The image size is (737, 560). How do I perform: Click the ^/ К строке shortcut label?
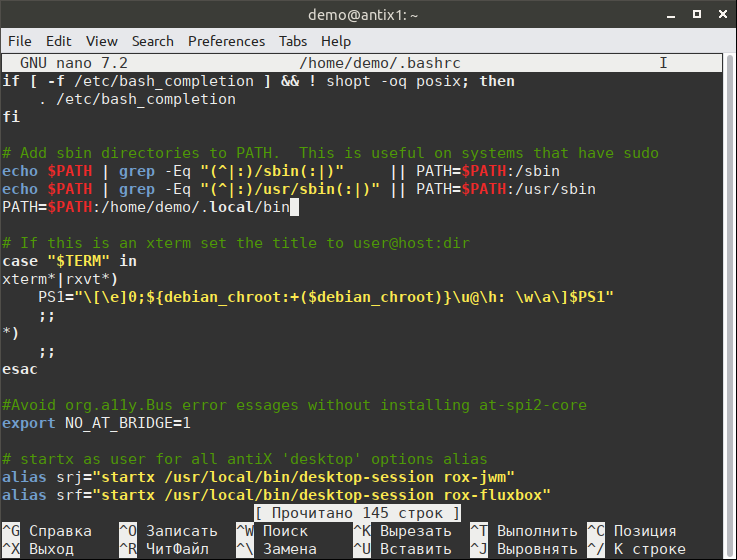(x=636, y=549)
